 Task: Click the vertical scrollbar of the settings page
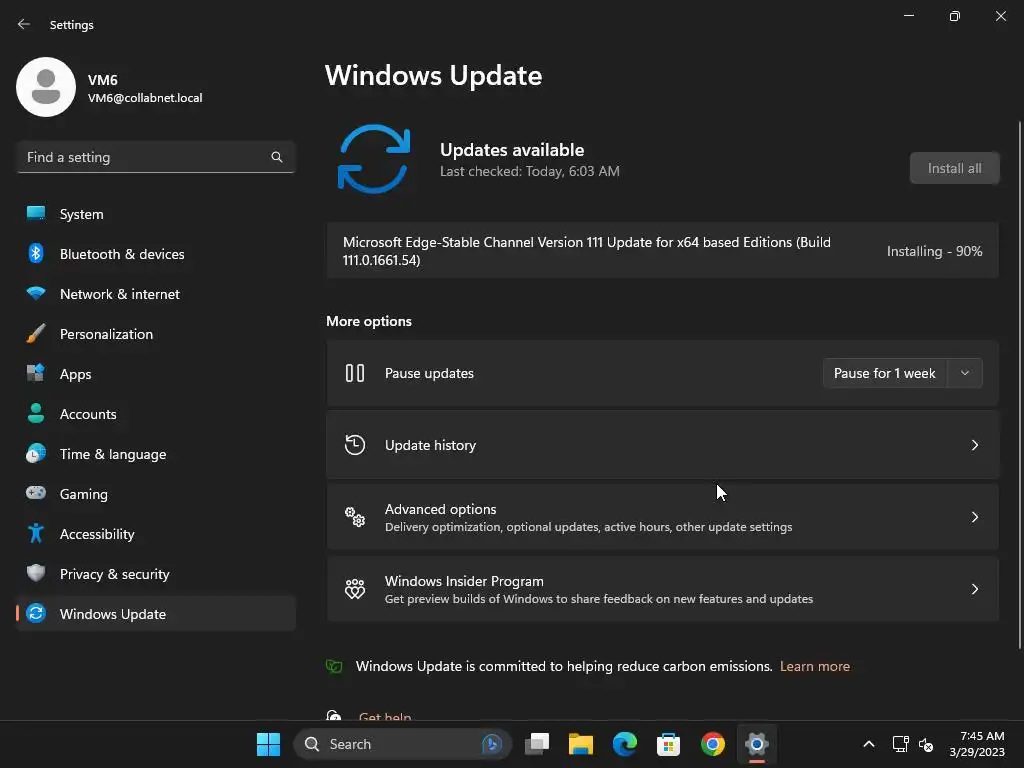[x=1019, y=385]
